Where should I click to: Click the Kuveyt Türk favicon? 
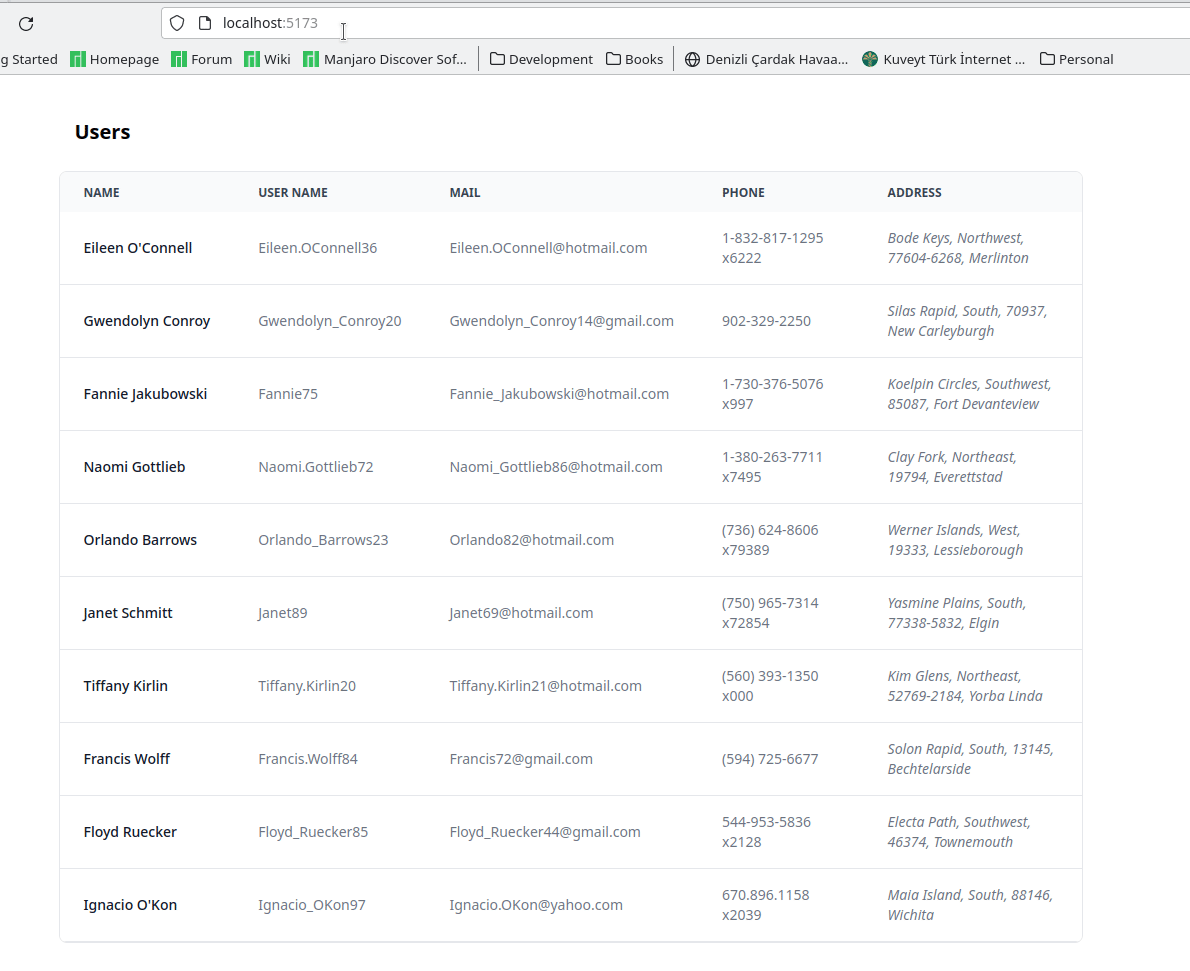pyautogui.click(x=868, y=59)
